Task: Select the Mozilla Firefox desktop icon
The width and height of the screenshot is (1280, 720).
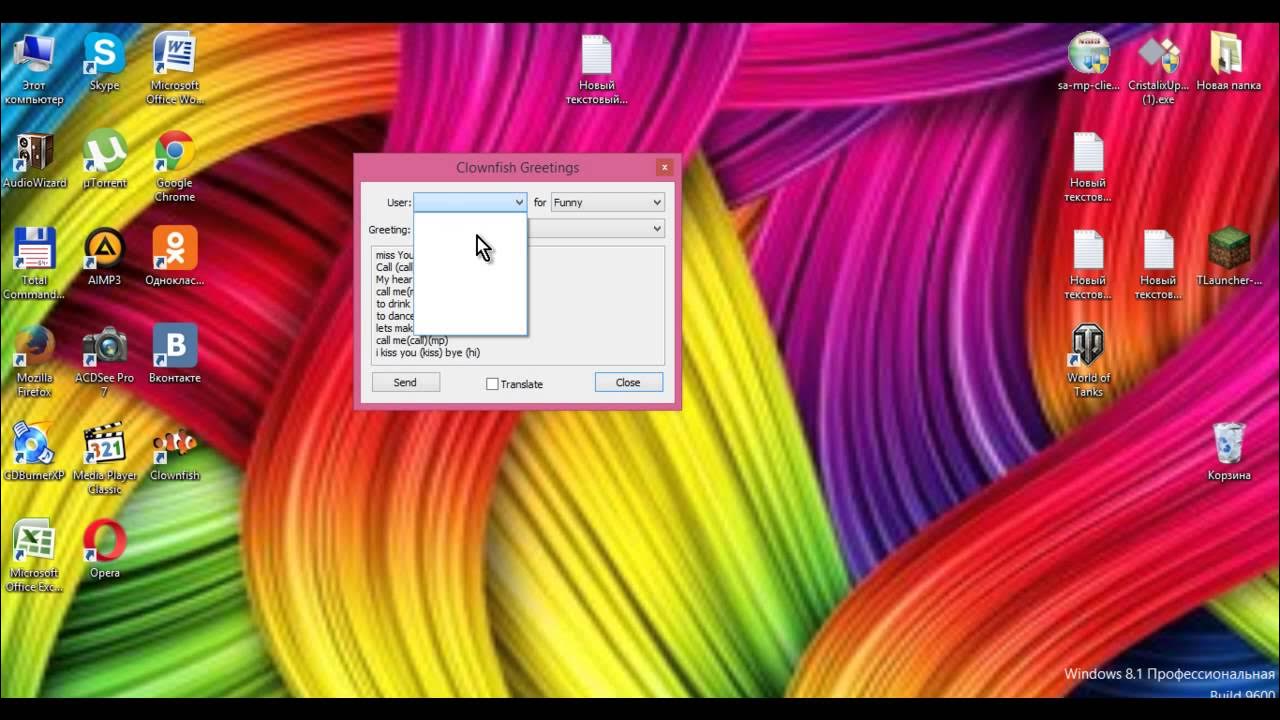Action: pyautogui.click(x=34, y=361)
